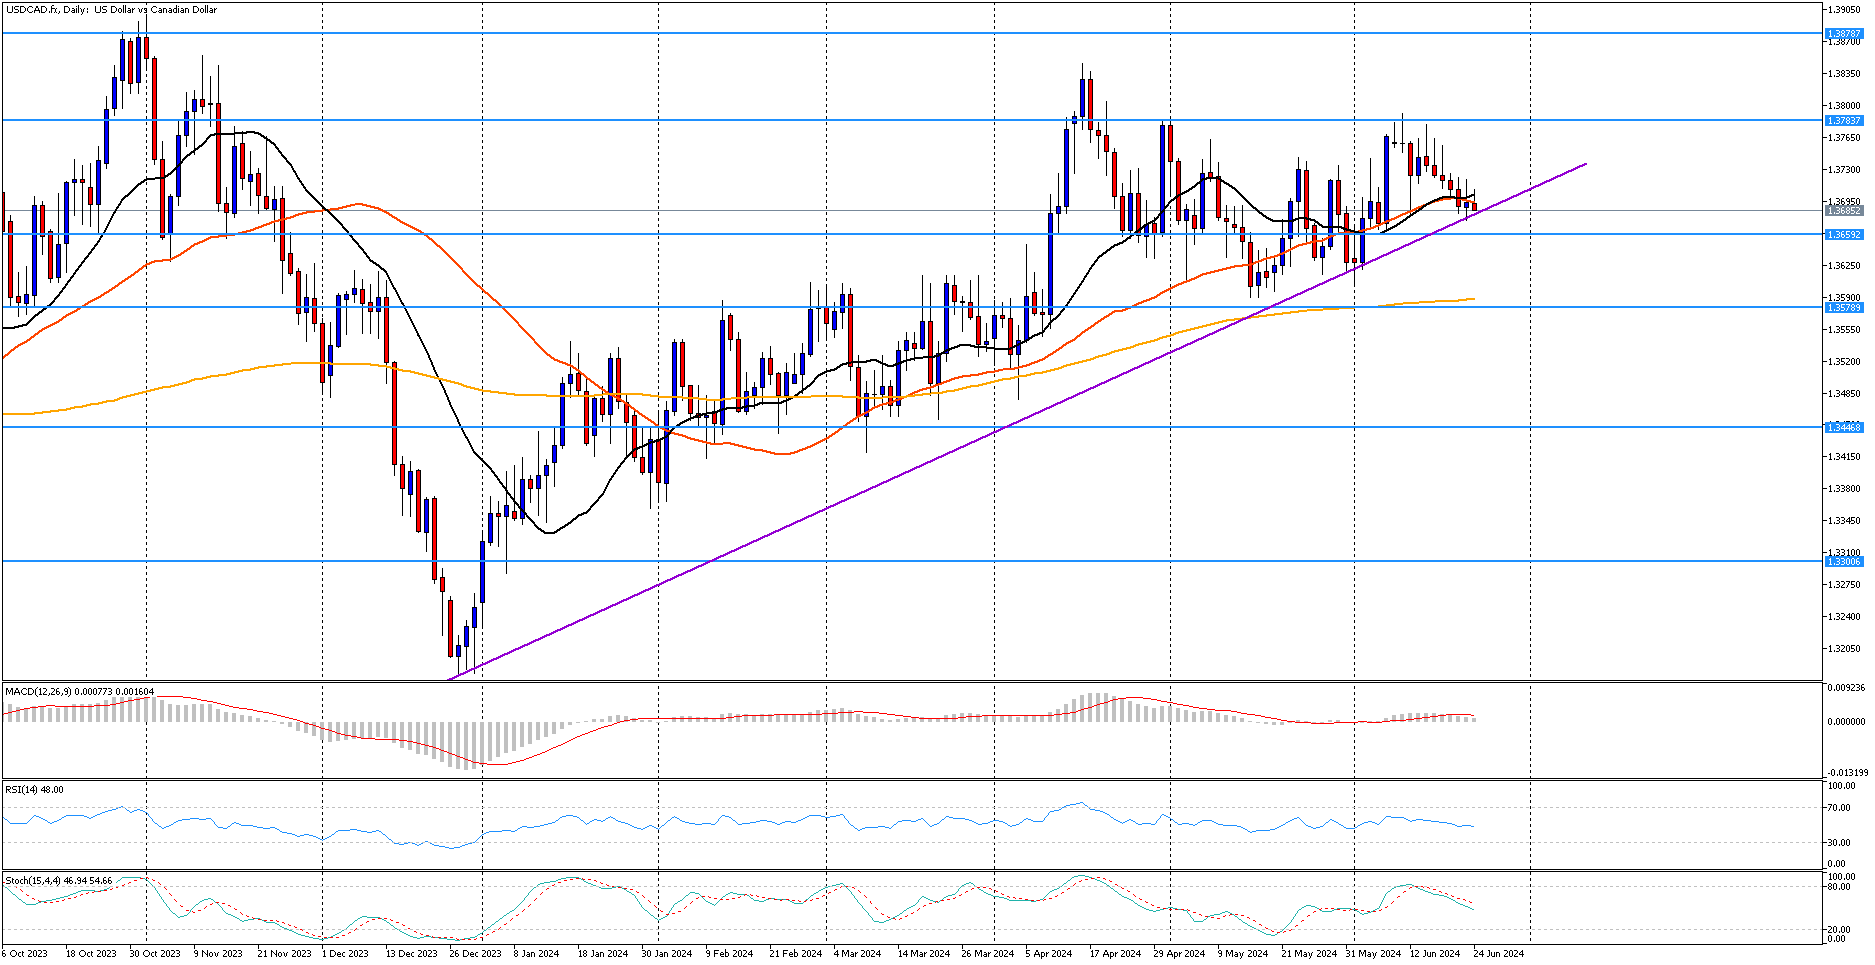Click the 1.33006 horizontal line price tag
The image size is (1875, 965).
click(1844, 562)
